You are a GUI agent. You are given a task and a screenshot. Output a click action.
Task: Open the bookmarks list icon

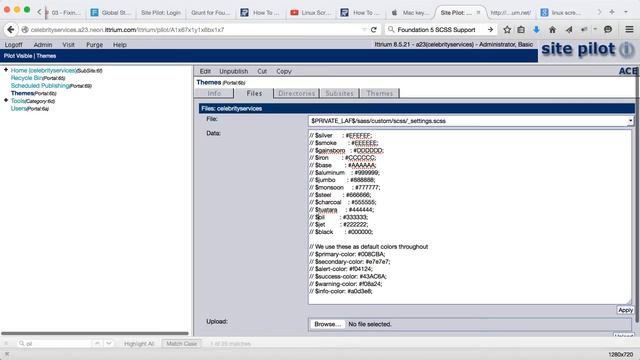(x=521, y=30)
